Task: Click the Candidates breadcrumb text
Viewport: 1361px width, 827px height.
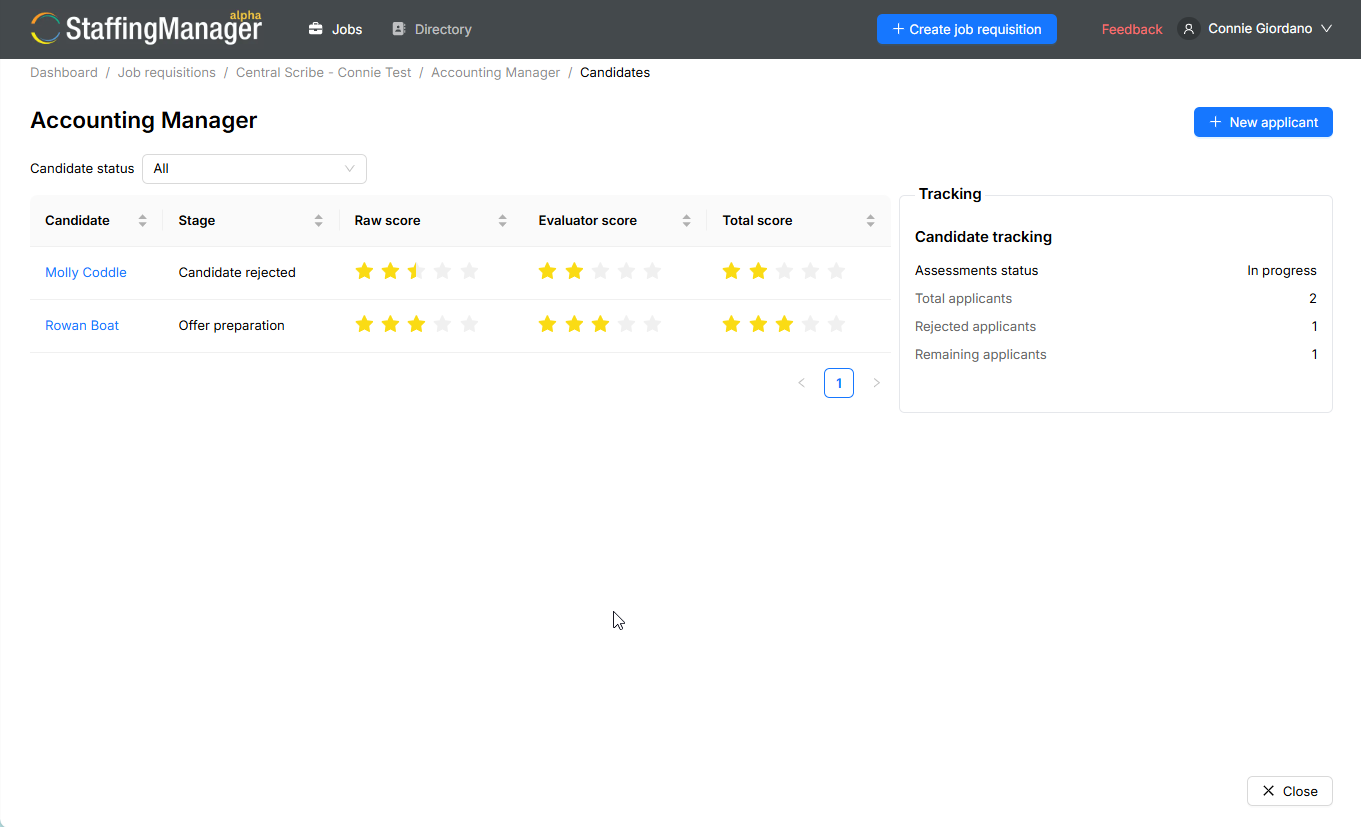Action: [615, 72]
